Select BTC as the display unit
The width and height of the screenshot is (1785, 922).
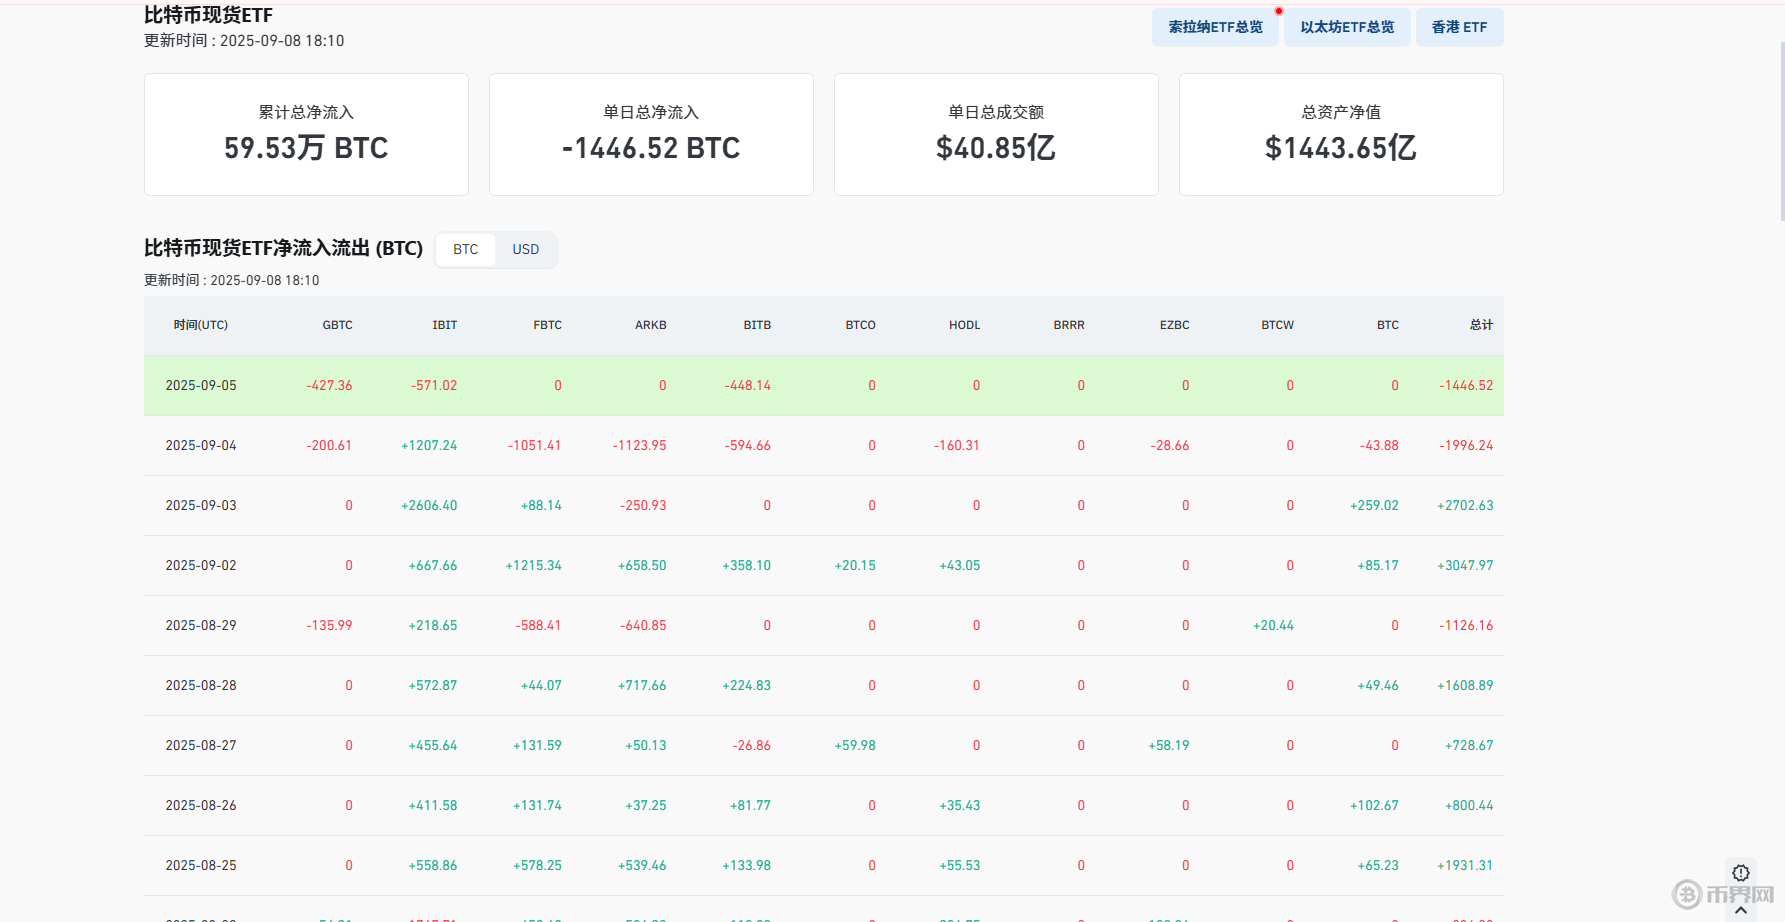[465, 249]
